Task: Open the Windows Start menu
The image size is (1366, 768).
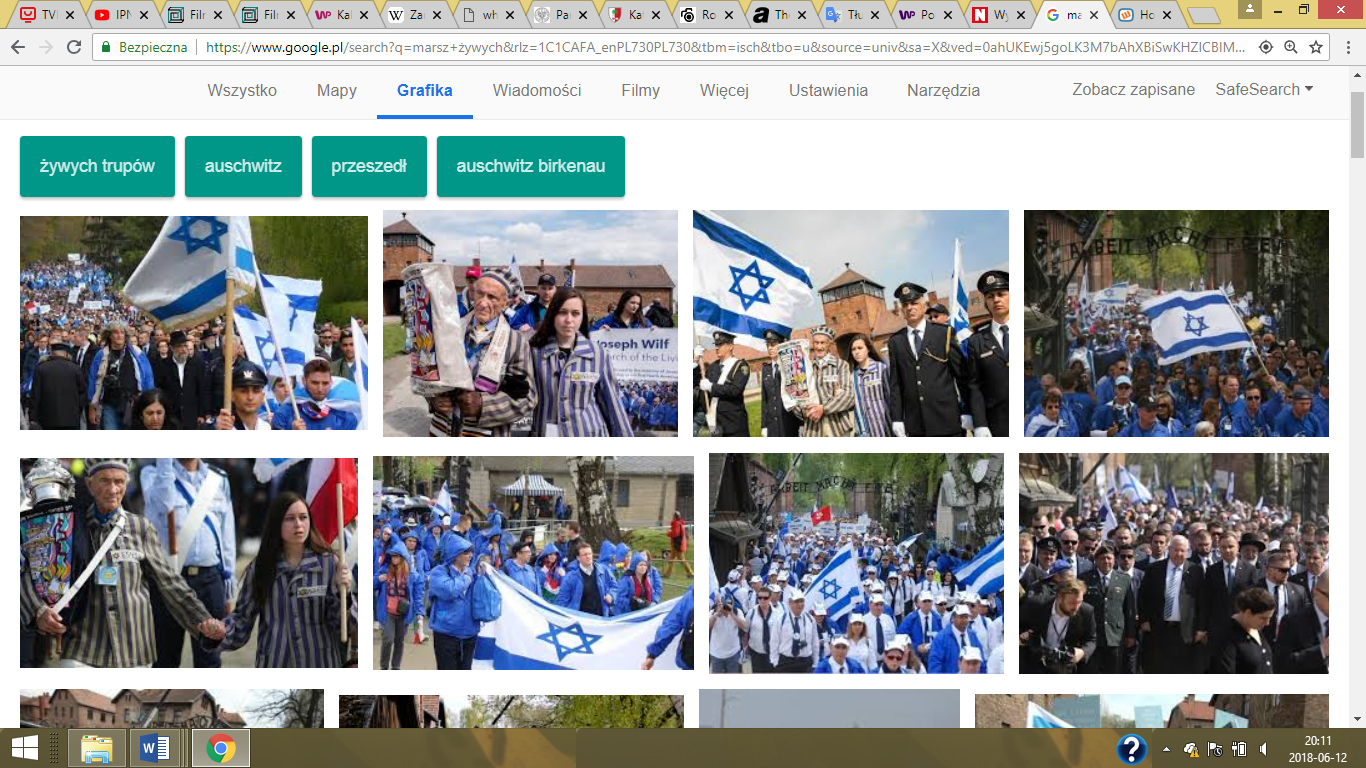Action: point(25,747)
